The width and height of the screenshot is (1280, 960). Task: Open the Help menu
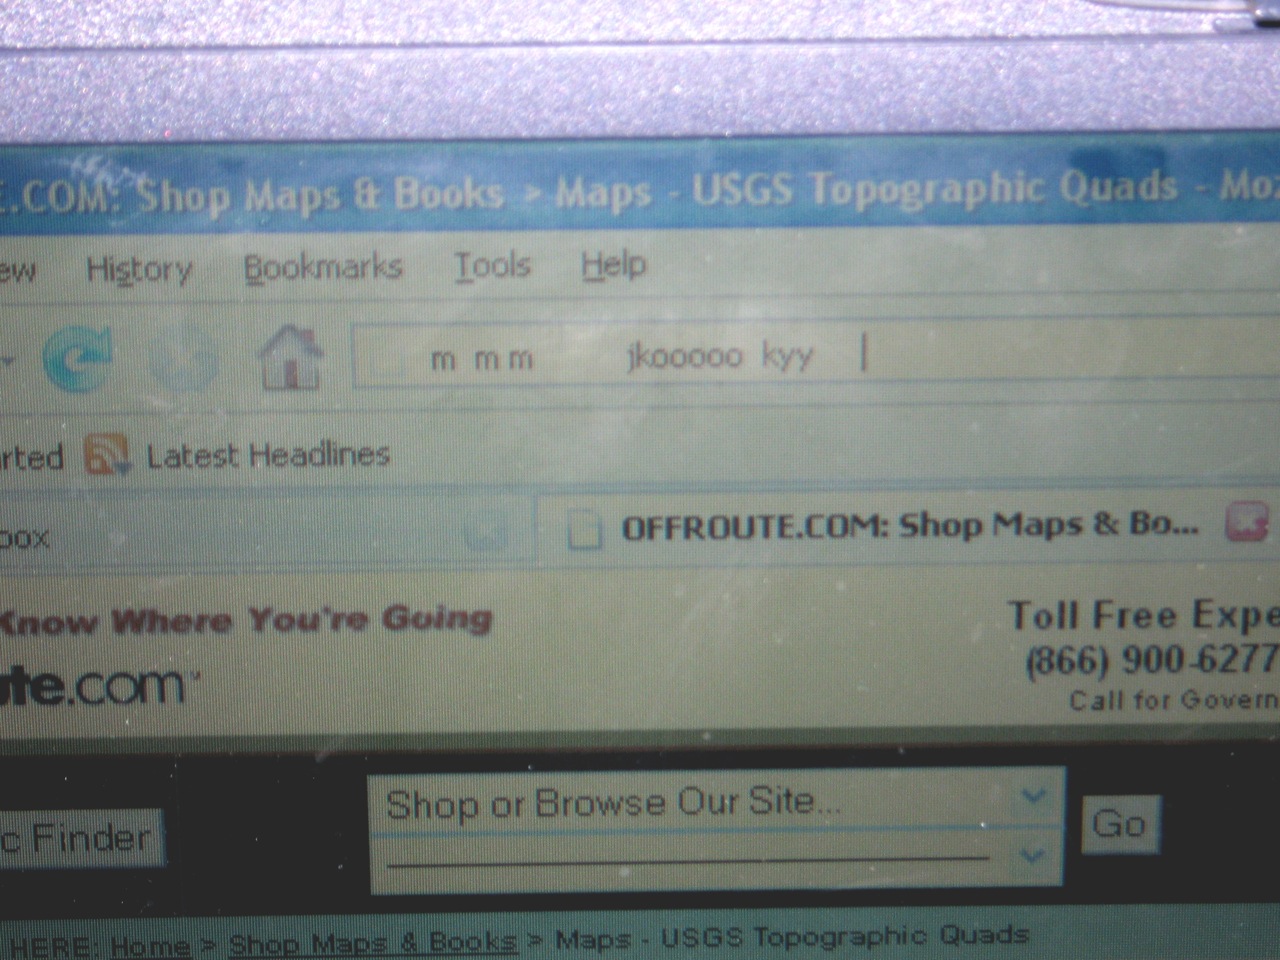[613, 265]
